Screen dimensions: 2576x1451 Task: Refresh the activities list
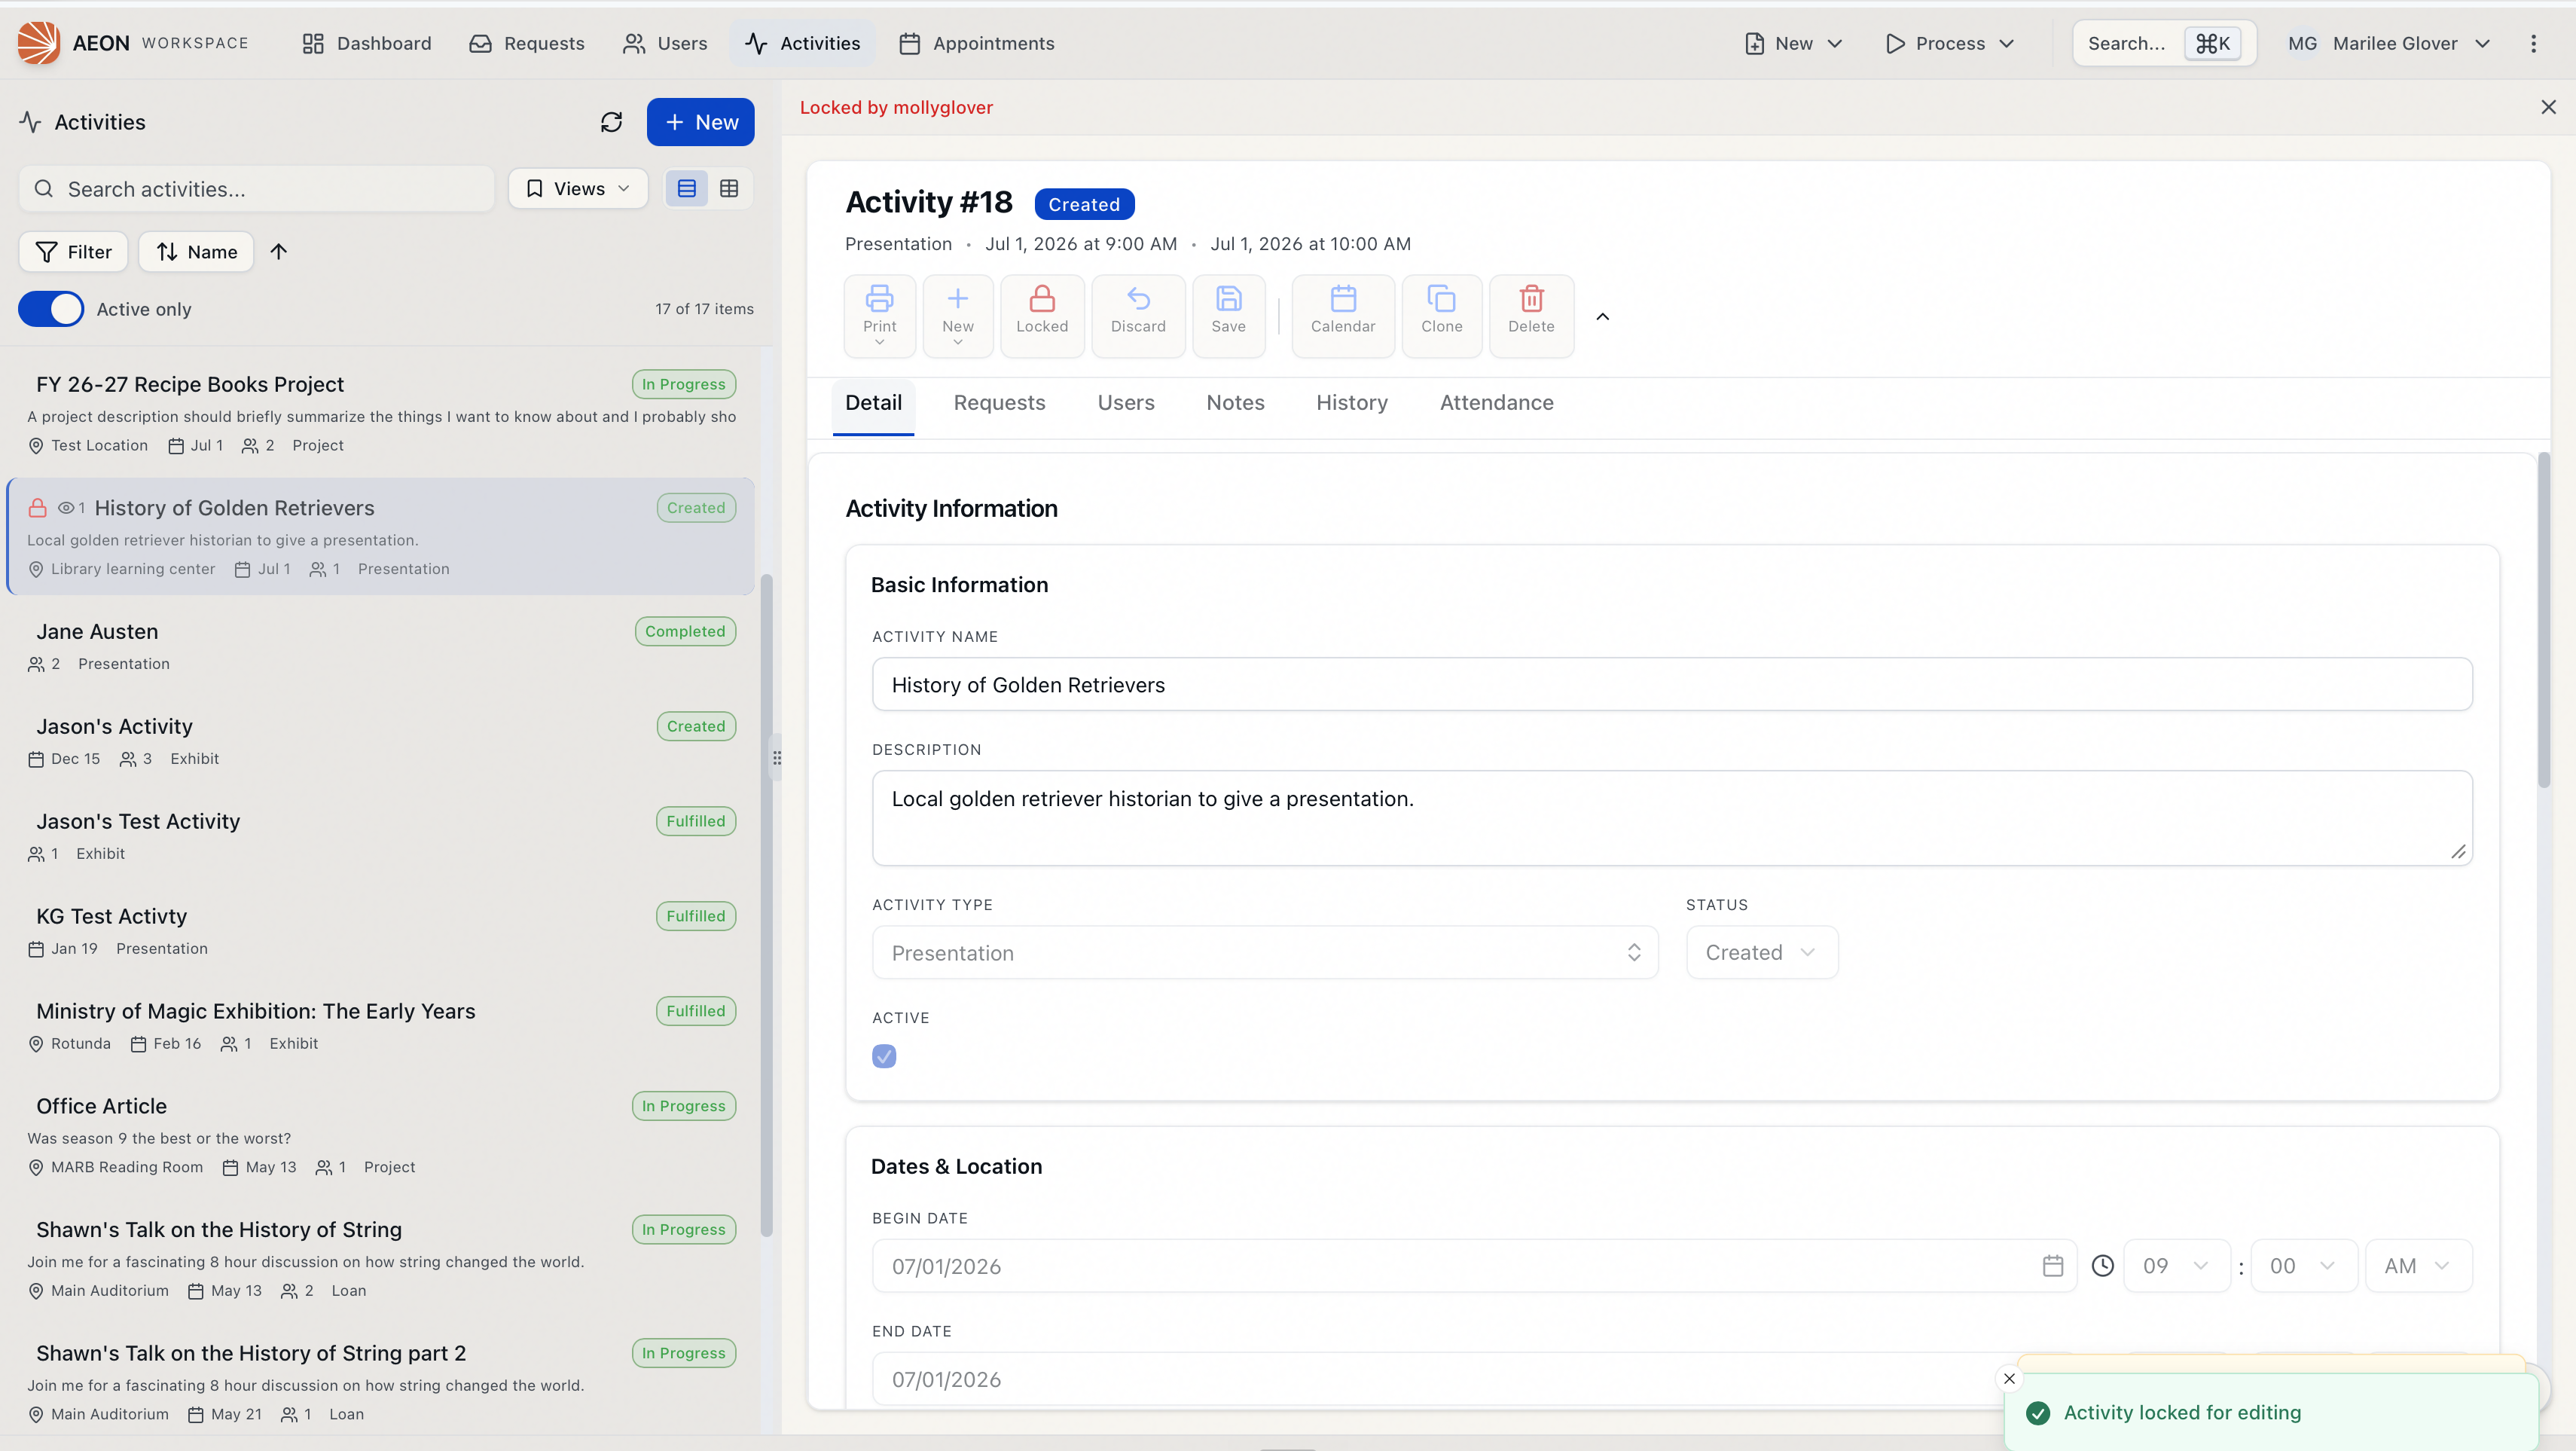click(x=611, y=122)
